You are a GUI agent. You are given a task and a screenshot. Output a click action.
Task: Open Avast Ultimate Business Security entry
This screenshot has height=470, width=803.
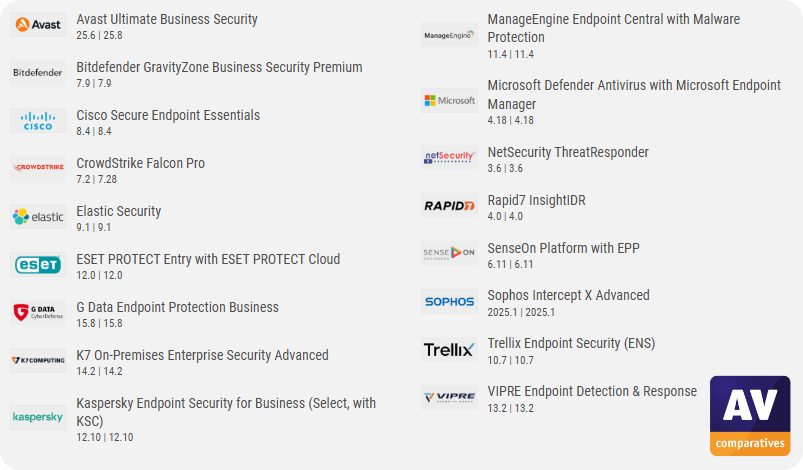coord(167,19)
